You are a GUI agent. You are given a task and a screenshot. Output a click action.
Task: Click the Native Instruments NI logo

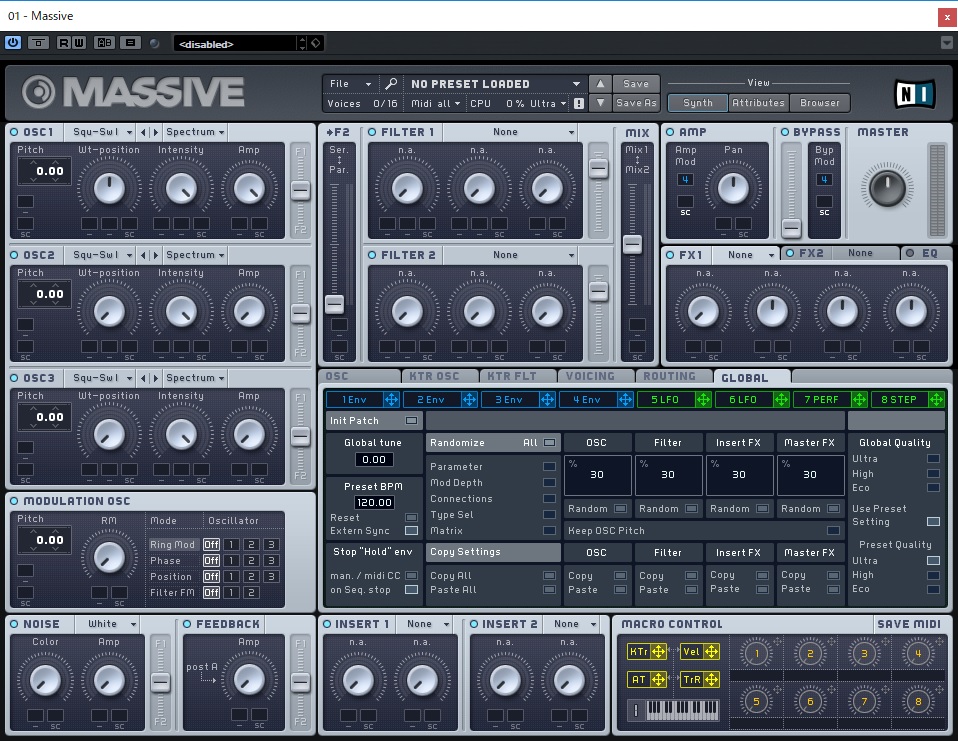click(x=915, y=95)
